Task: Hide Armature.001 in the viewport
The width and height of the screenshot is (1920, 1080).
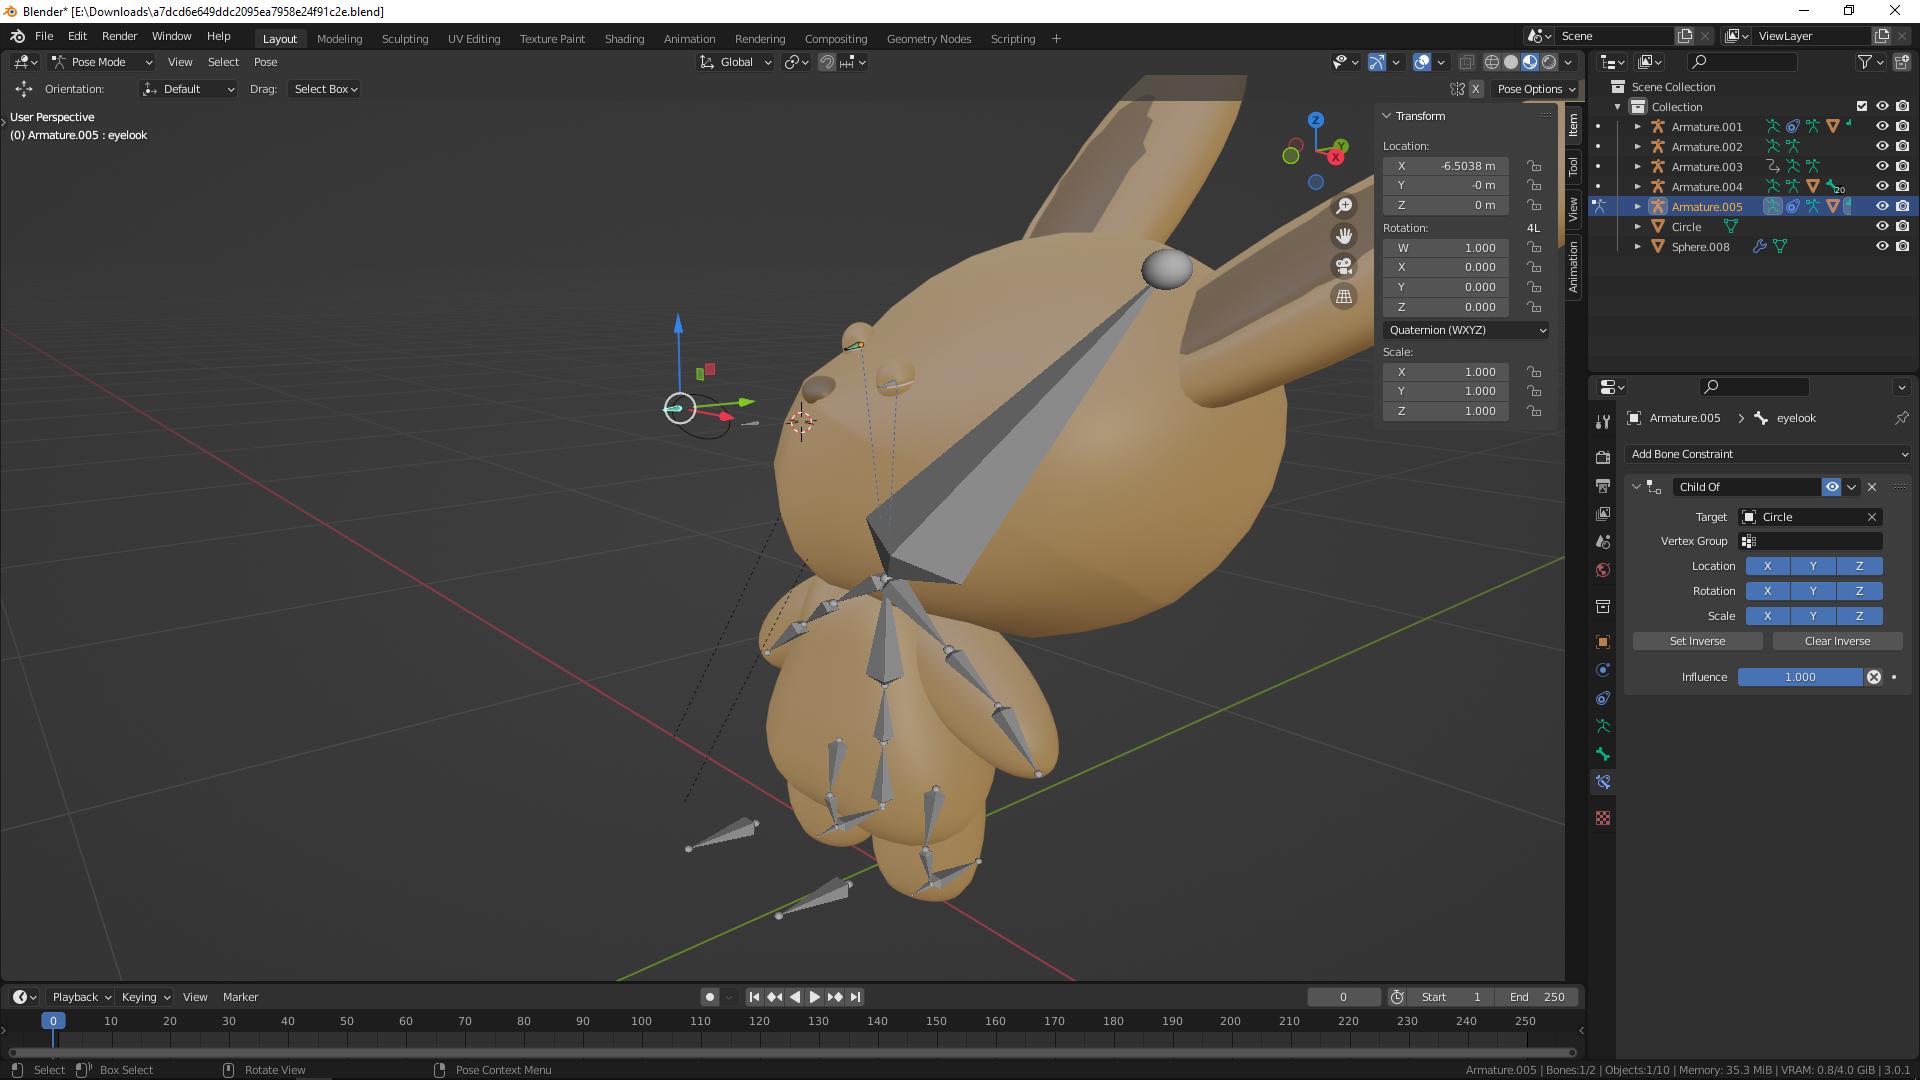Action: click(x=1882, y=127)
